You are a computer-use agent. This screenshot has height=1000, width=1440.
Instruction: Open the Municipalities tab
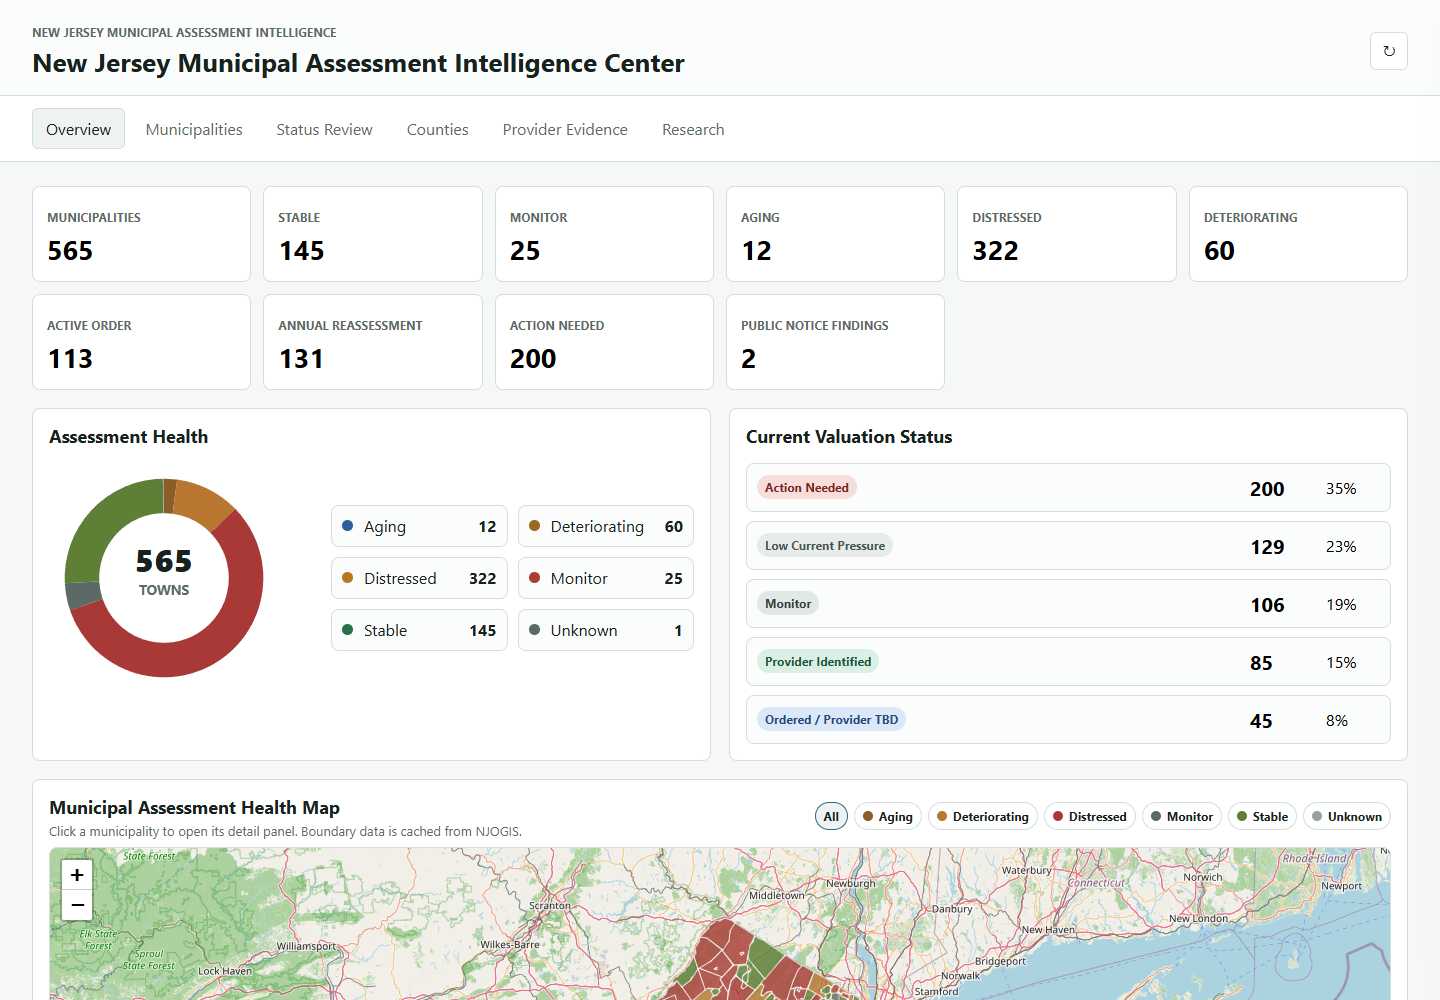(x=194, y=129)
